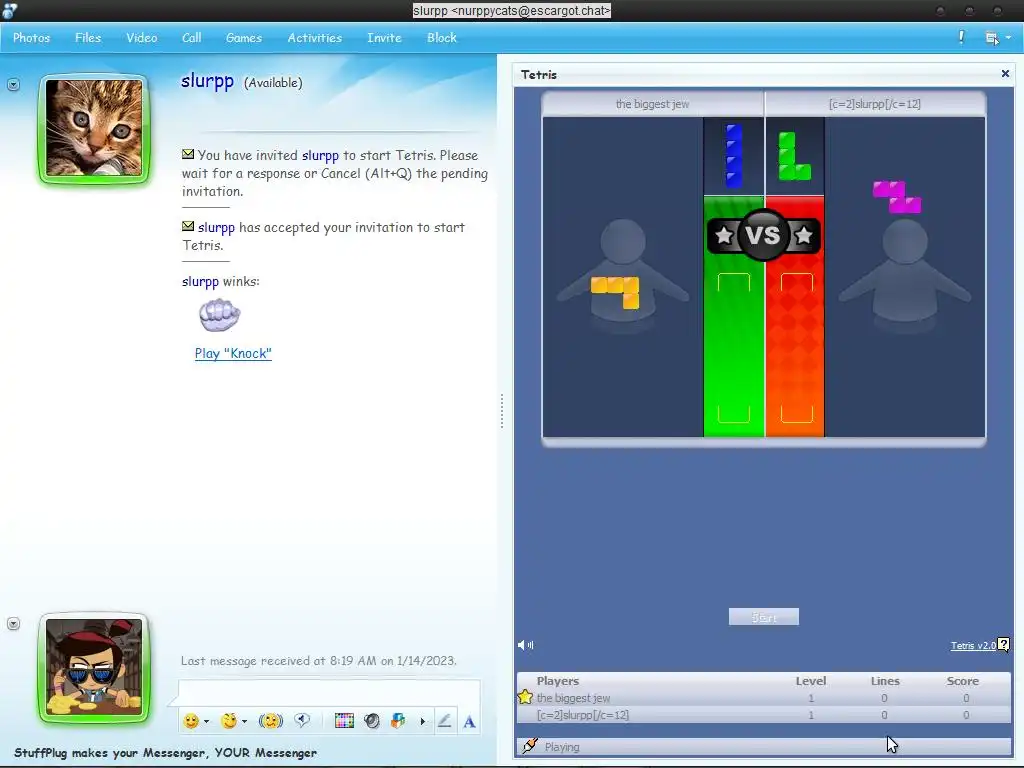
Task: Click the yellow J tetromino piece
Action: coord(615,293)
